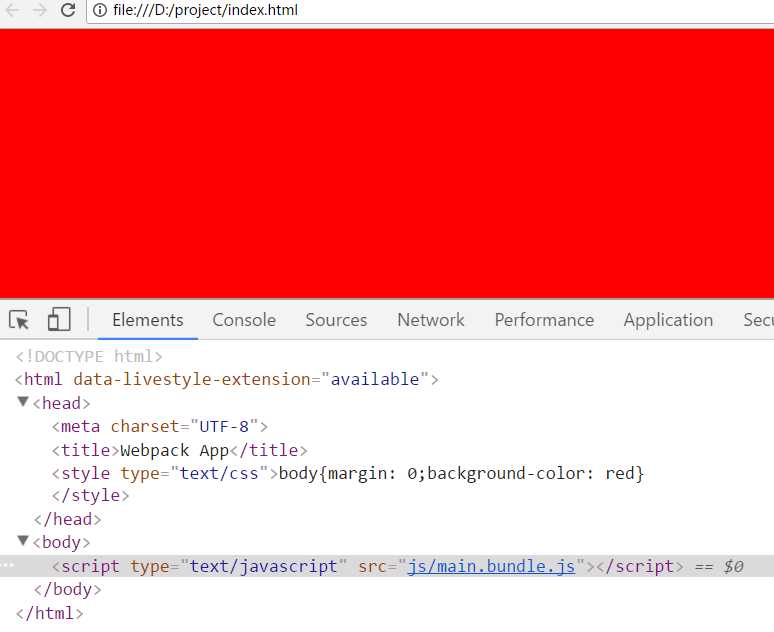This screenshot has width=774, height=632.
Task: Collapse the body element node
Action: 23,542
